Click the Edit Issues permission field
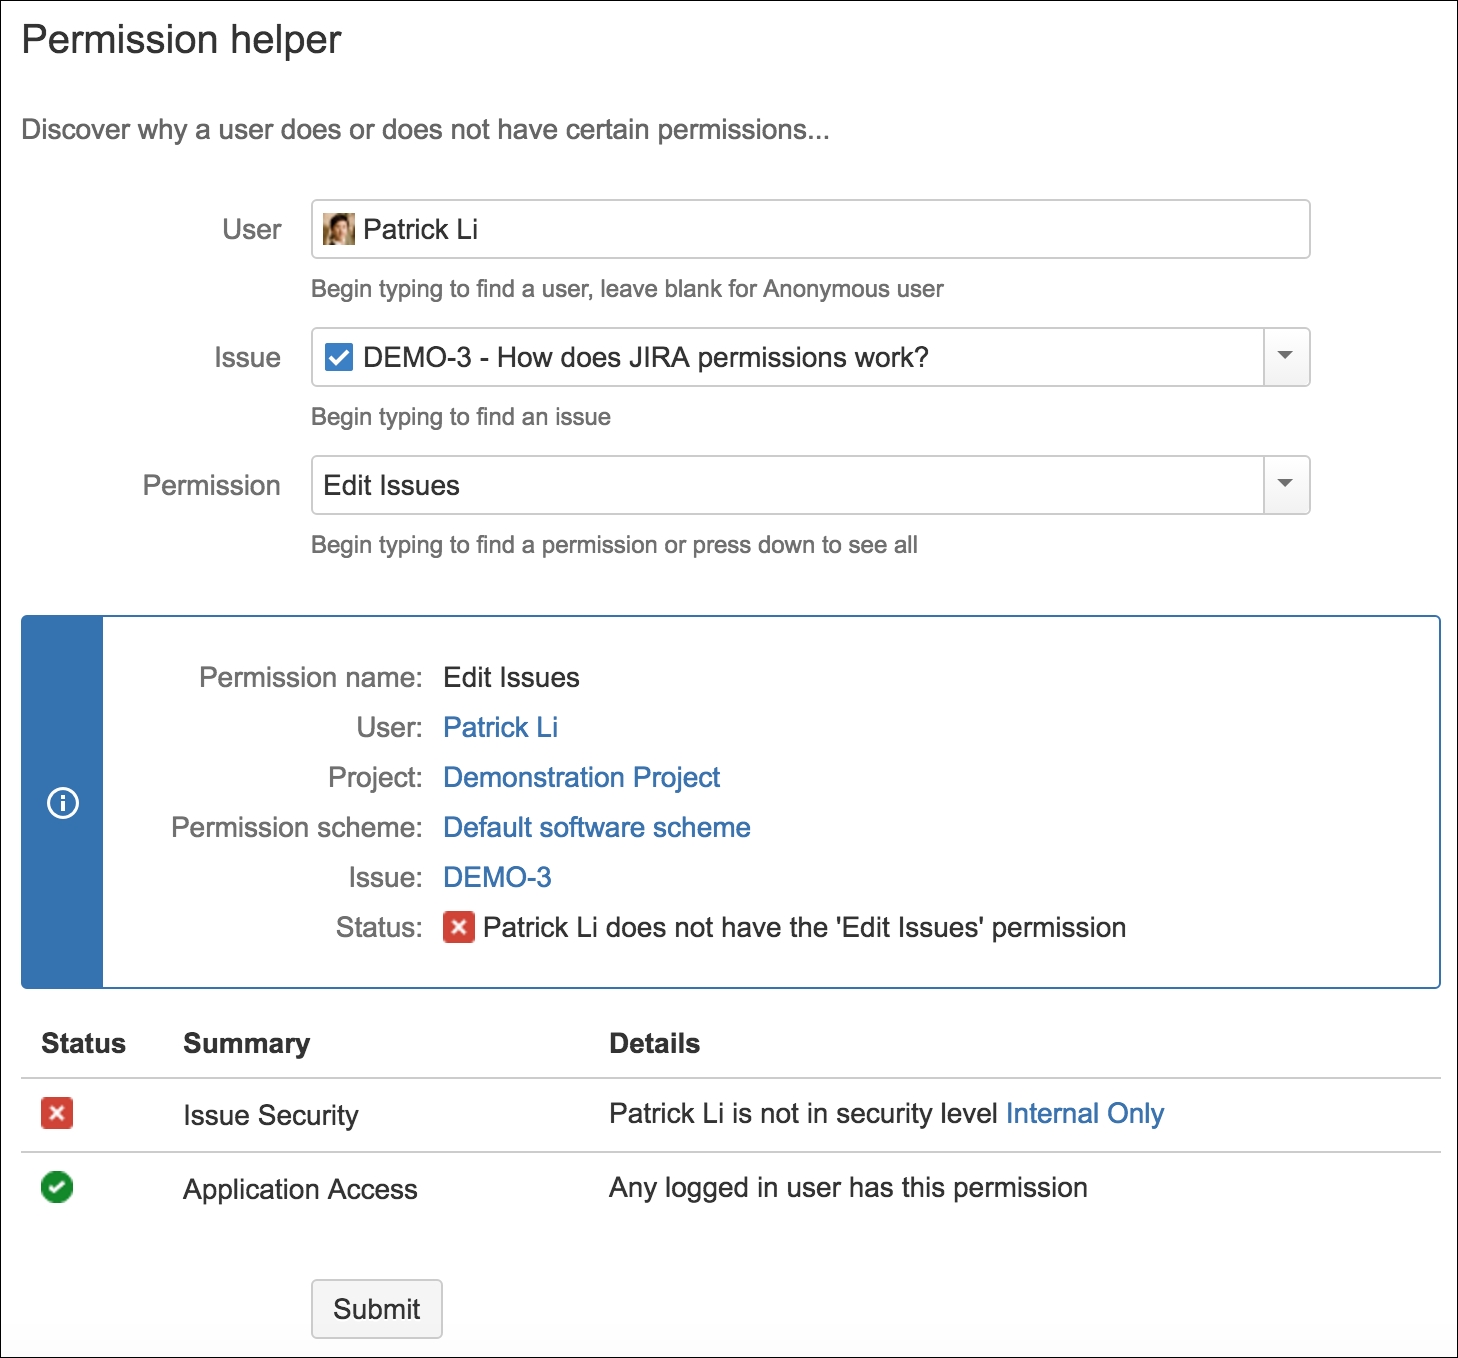Screen dimensions: 1458x1358 [x=788, y=485]
